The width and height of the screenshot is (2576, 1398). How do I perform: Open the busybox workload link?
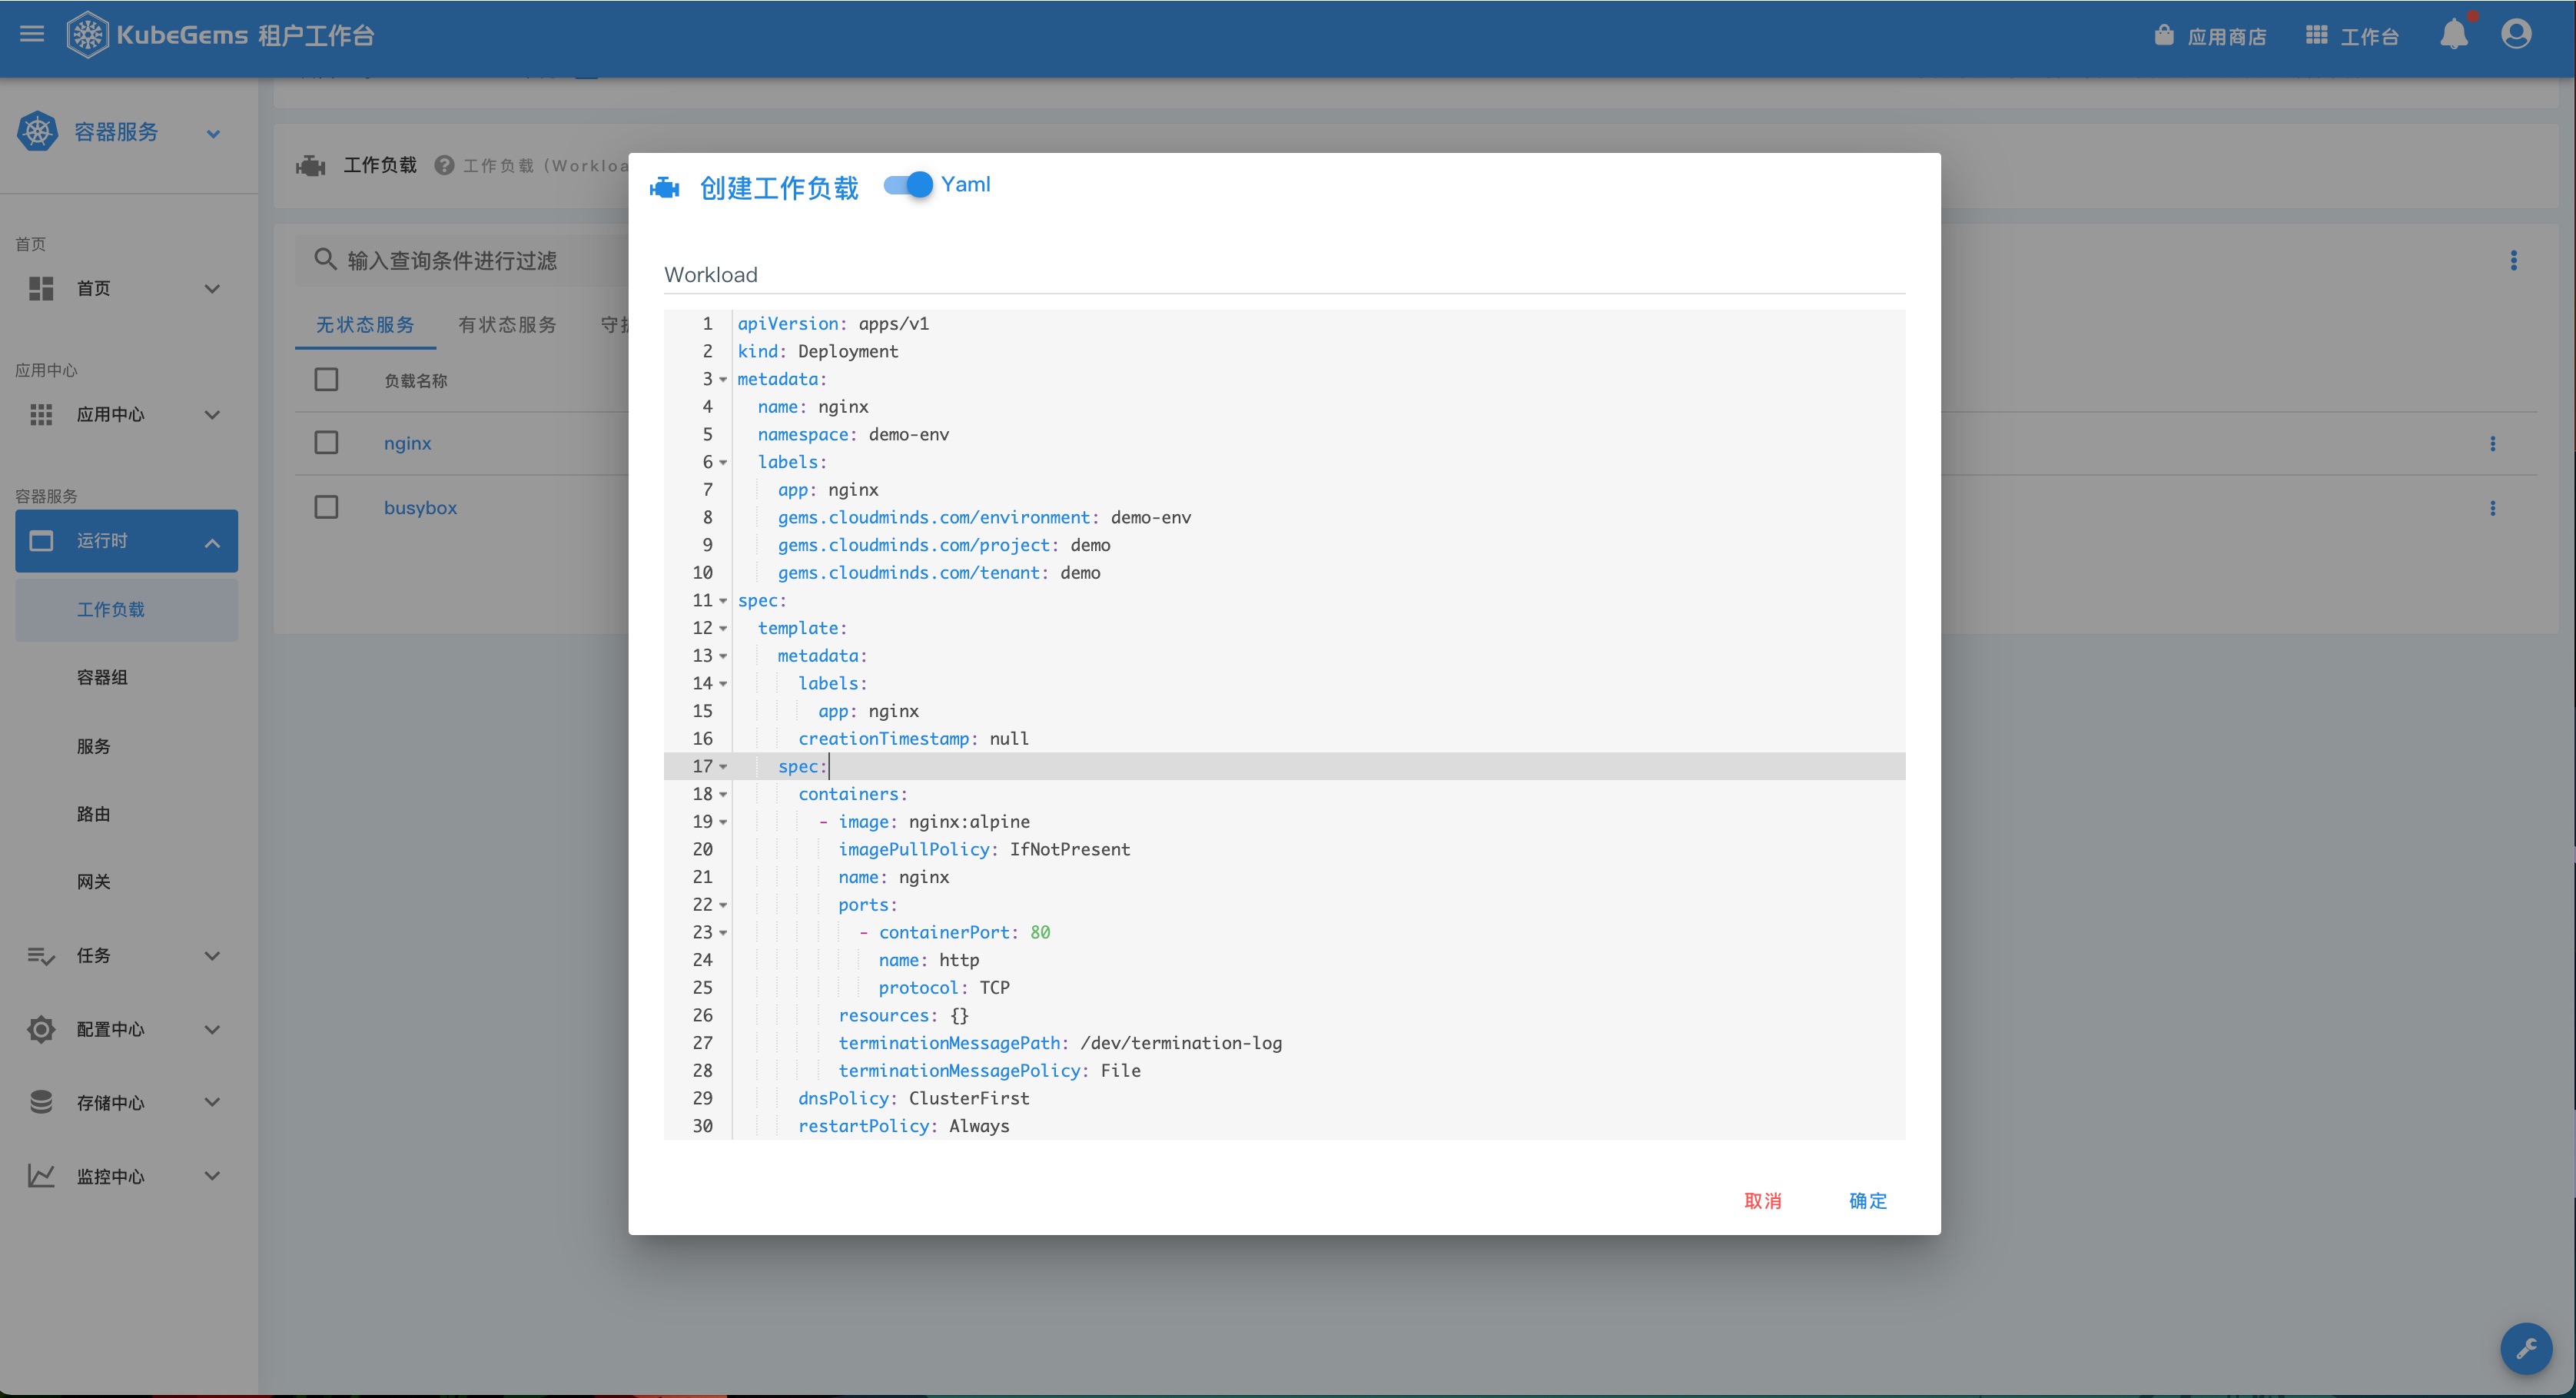[x=420, y=507]
